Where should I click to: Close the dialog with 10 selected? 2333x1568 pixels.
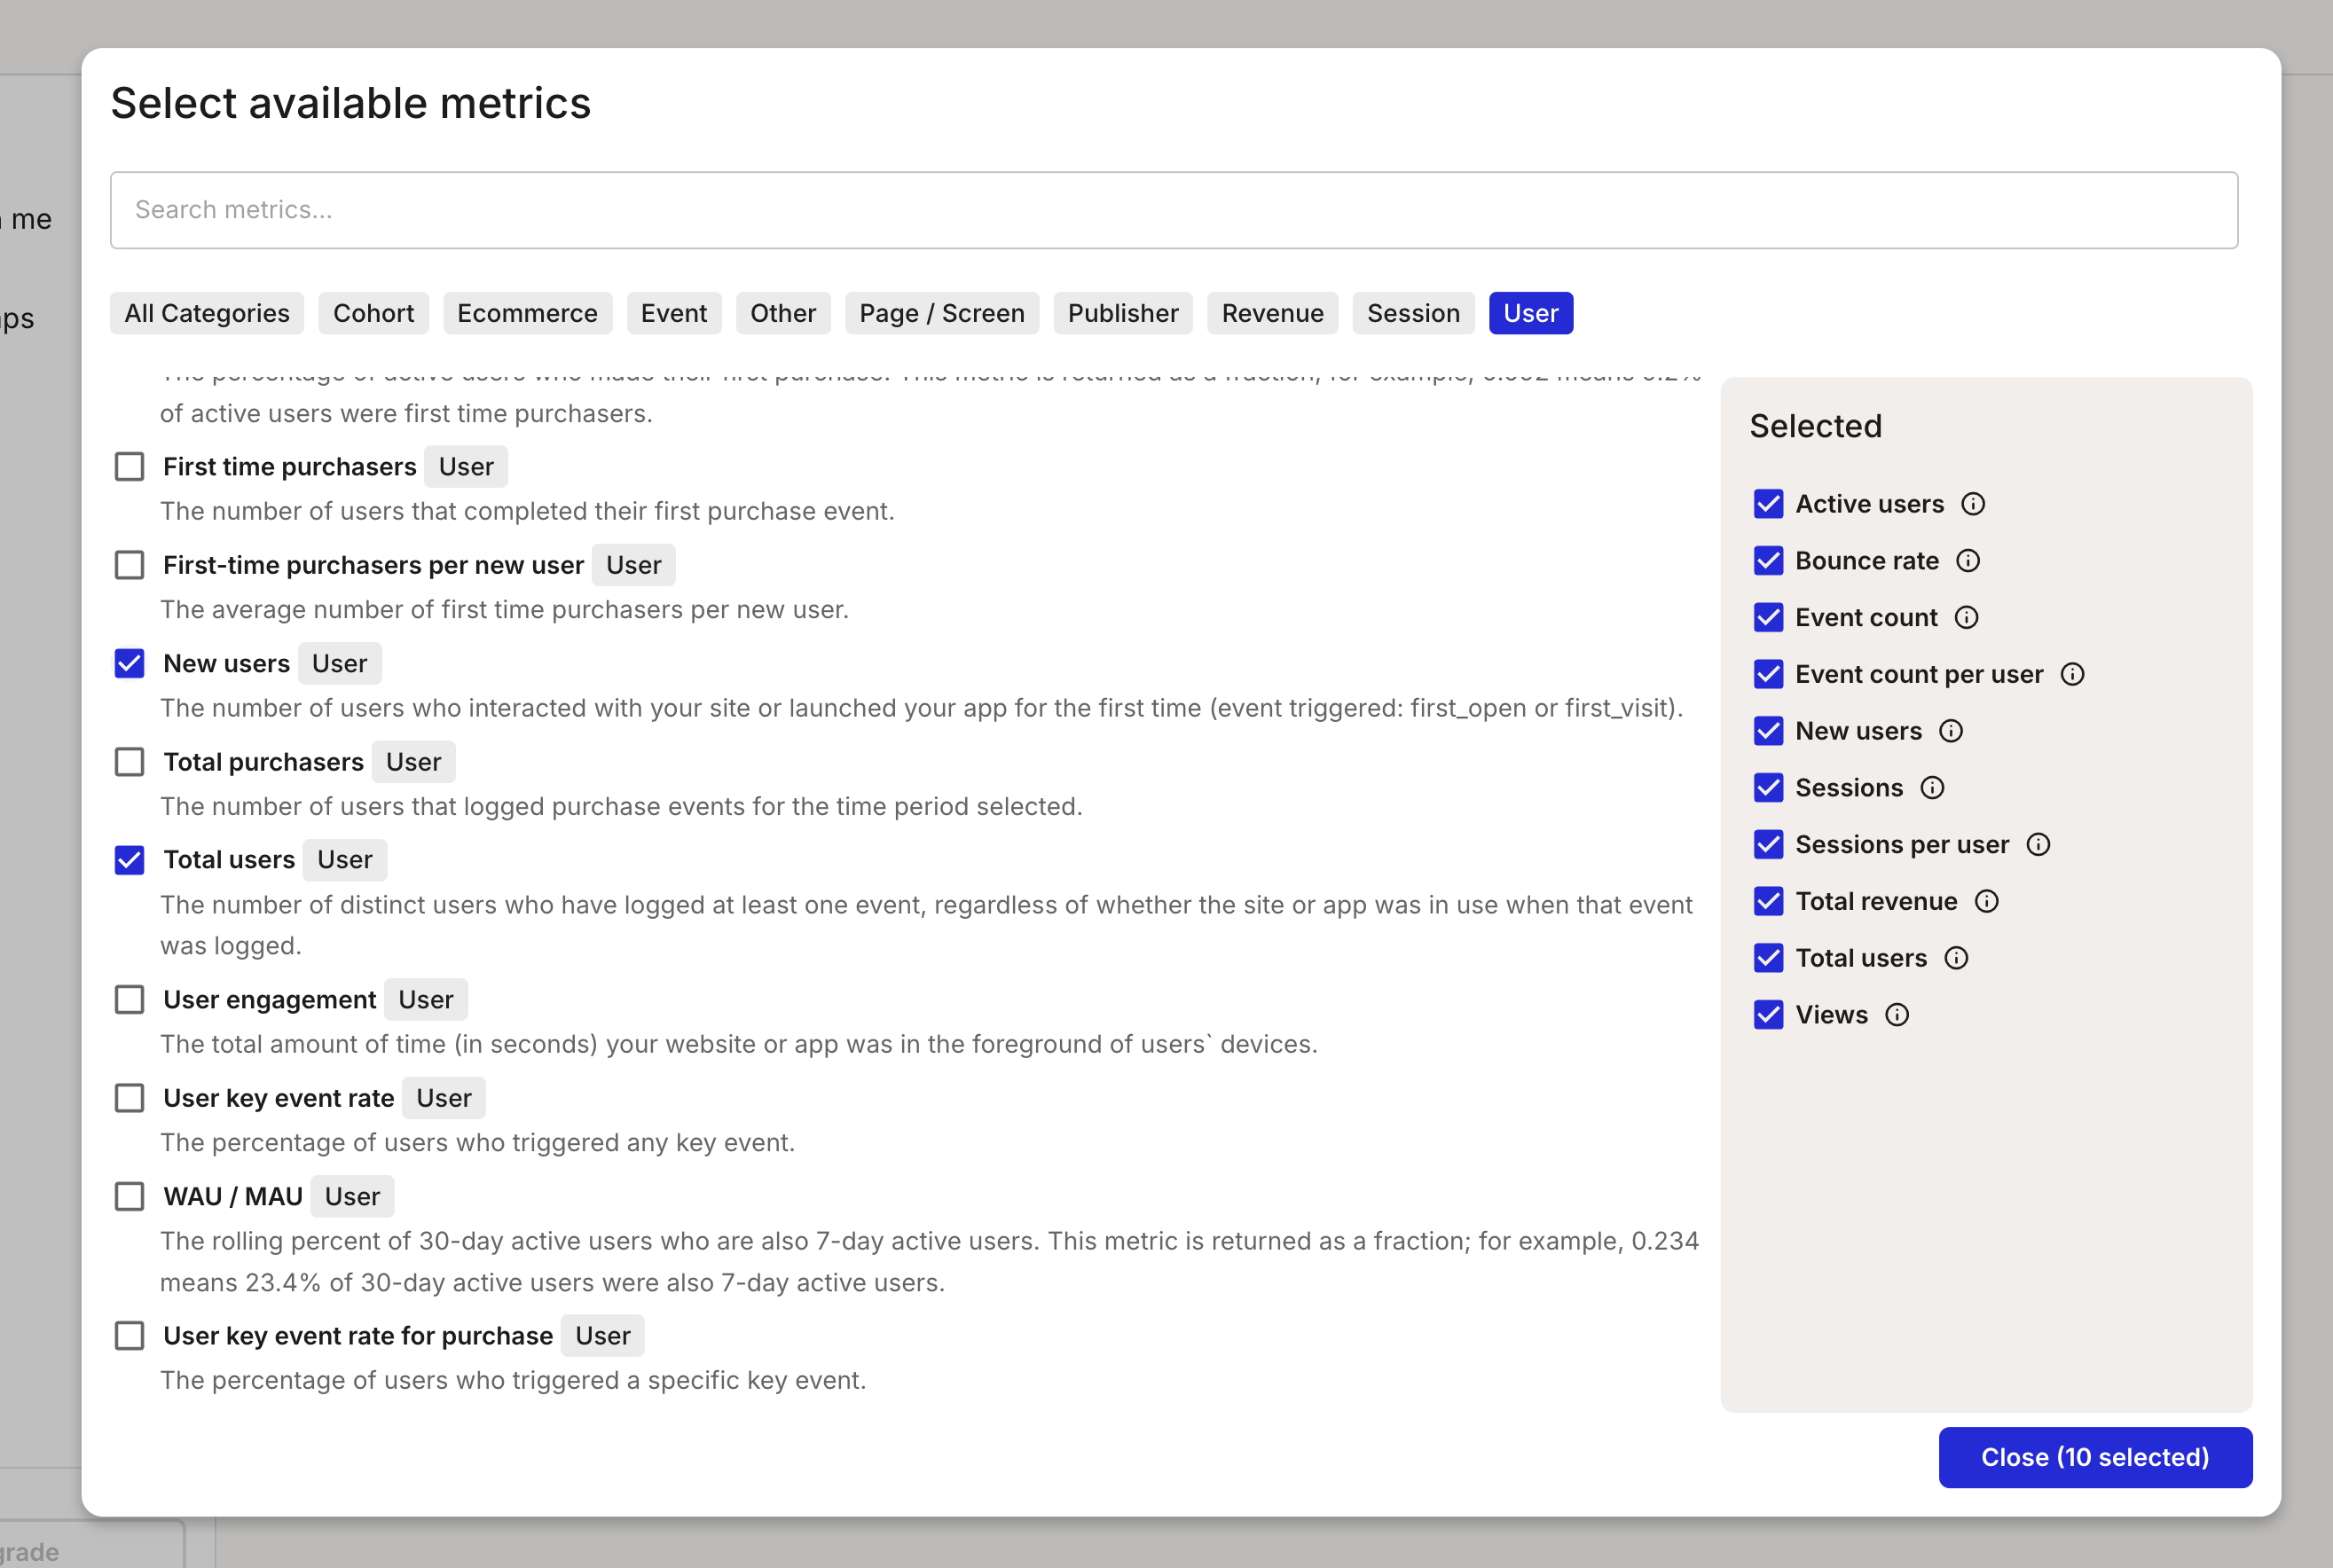[x=2095, y=1456]
